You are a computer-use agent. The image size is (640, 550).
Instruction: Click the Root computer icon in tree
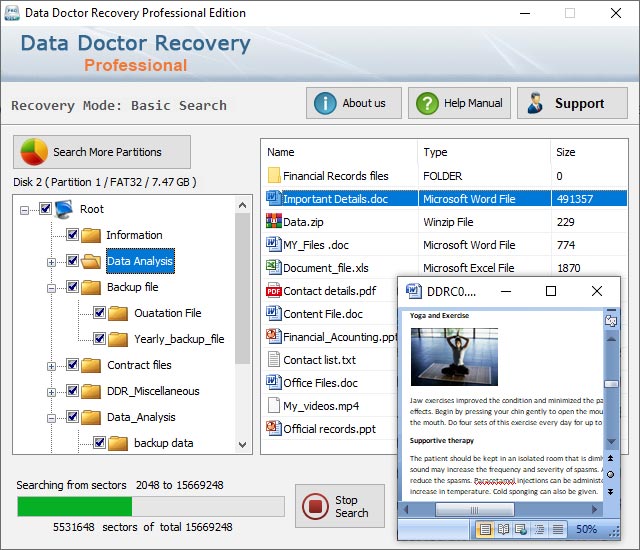64,209
